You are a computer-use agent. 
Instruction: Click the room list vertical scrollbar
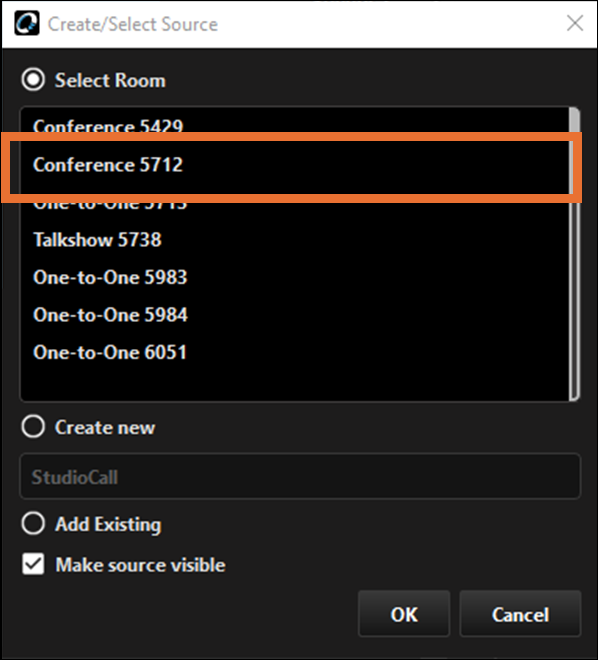tap(574, 254)
